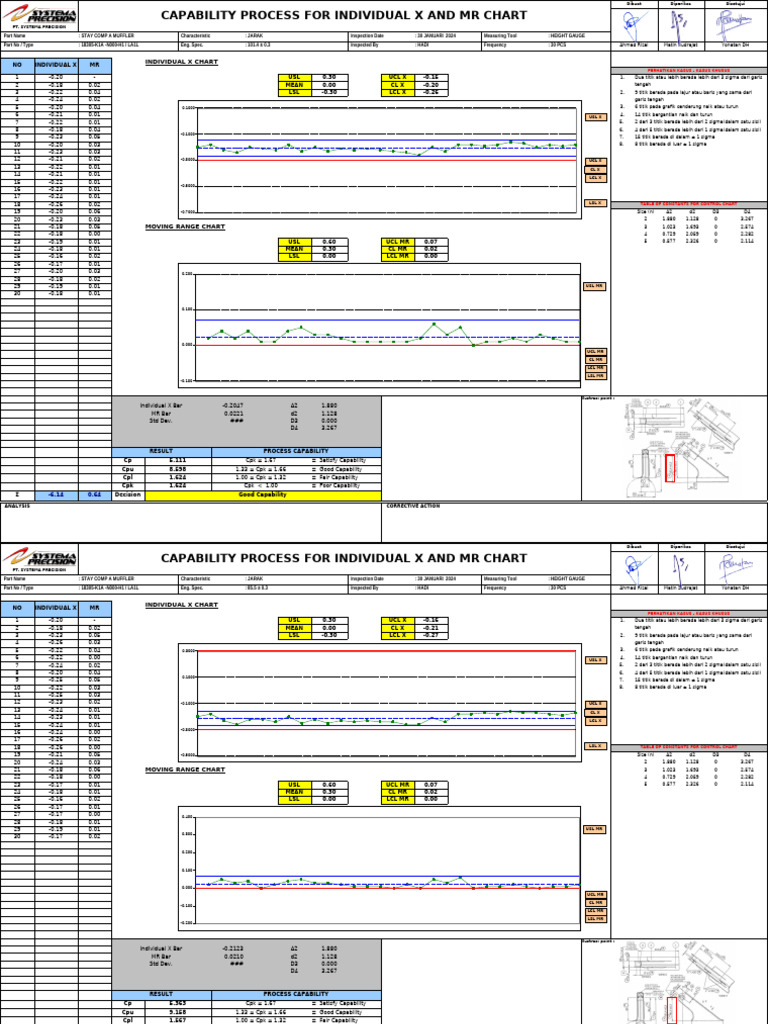Click the red constants table heading on the second sheet
Viewport: 768px width, 1024px height.
point(689,747)
